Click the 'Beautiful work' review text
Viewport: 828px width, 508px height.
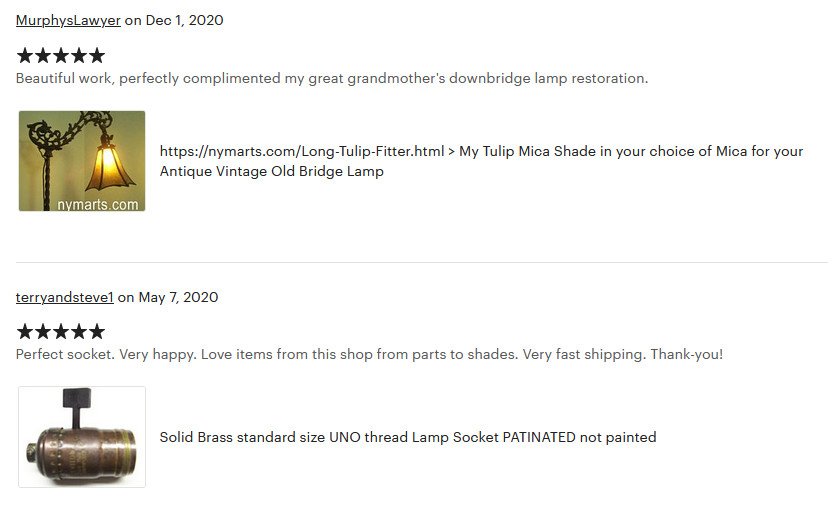pos(332,78)
